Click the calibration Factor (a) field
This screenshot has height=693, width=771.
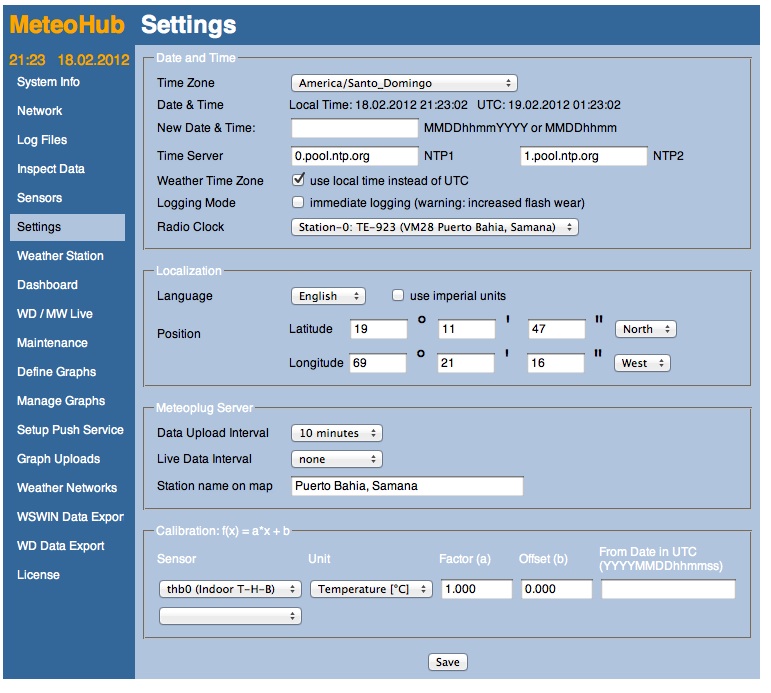click(x=476, y=589)
